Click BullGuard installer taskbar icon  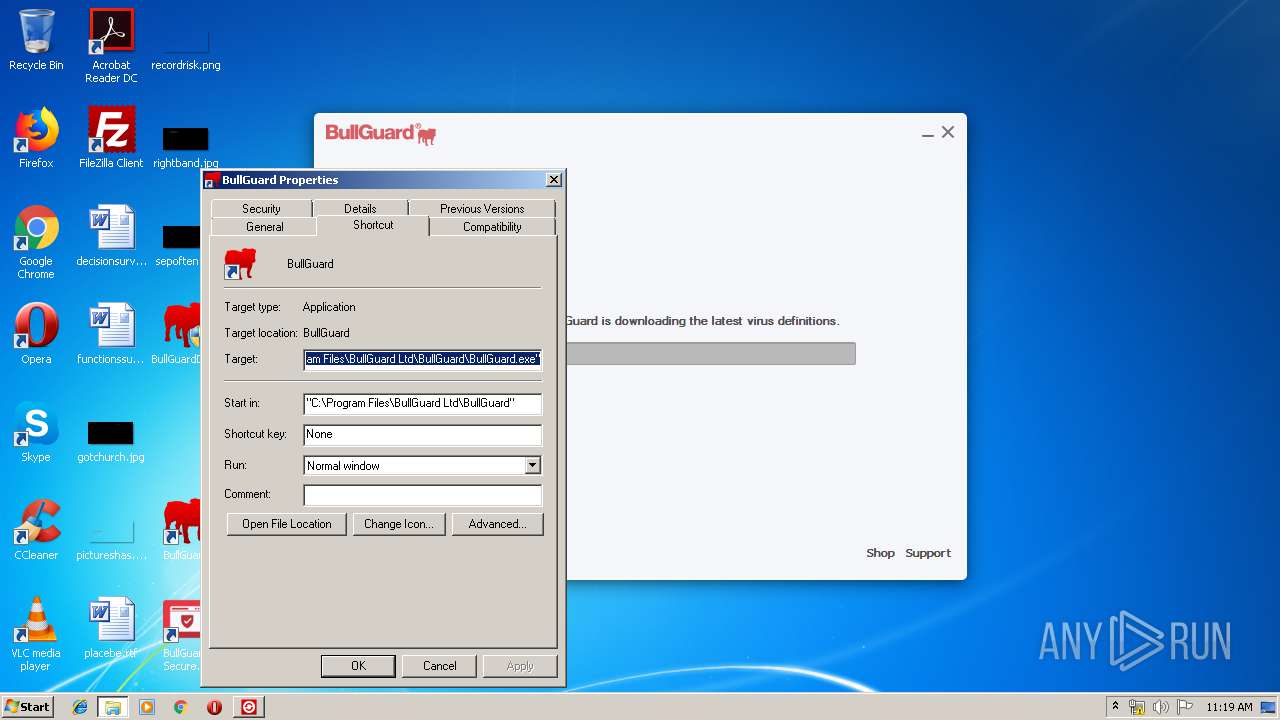click(x=249, y=707)
